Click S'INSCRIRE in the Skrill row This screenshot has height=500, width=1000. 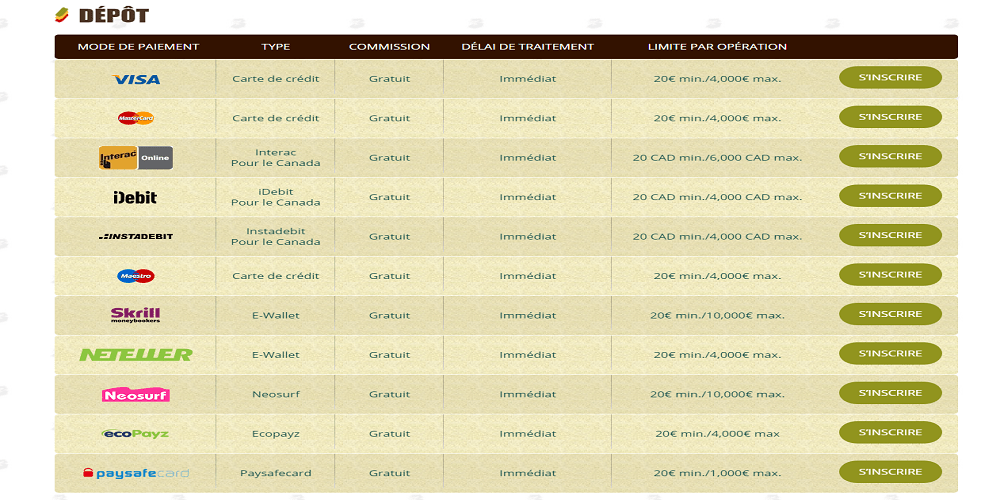coord(890,314)
